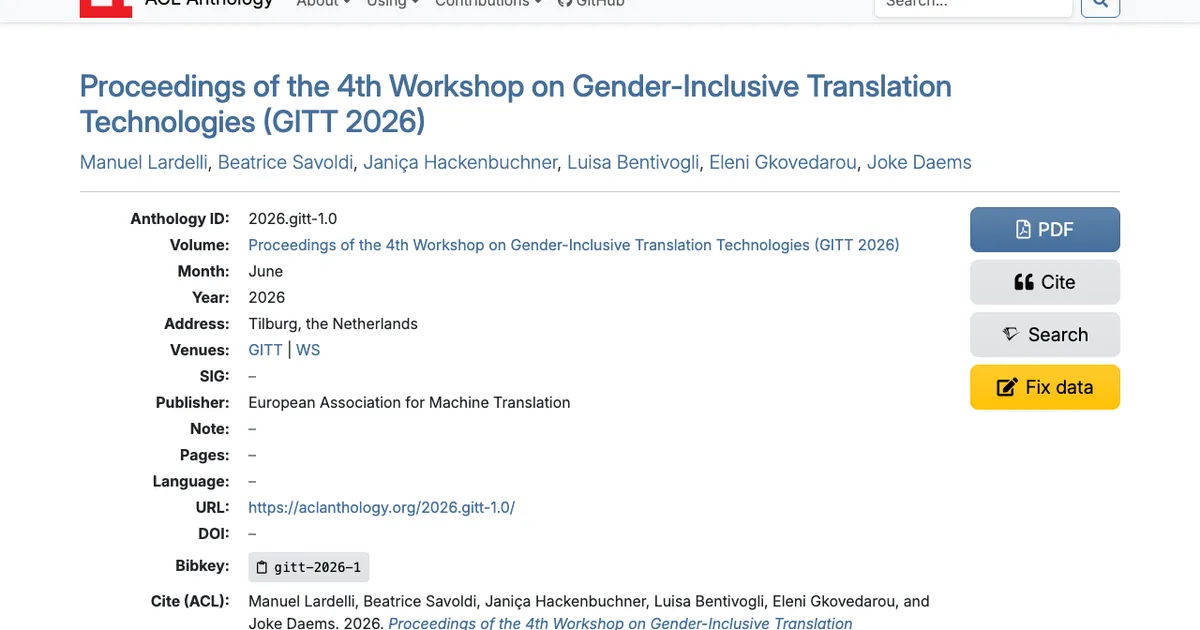Screen dimensions: 1200x630
Task: Click the page title heading
Action: tap(516, 104)
